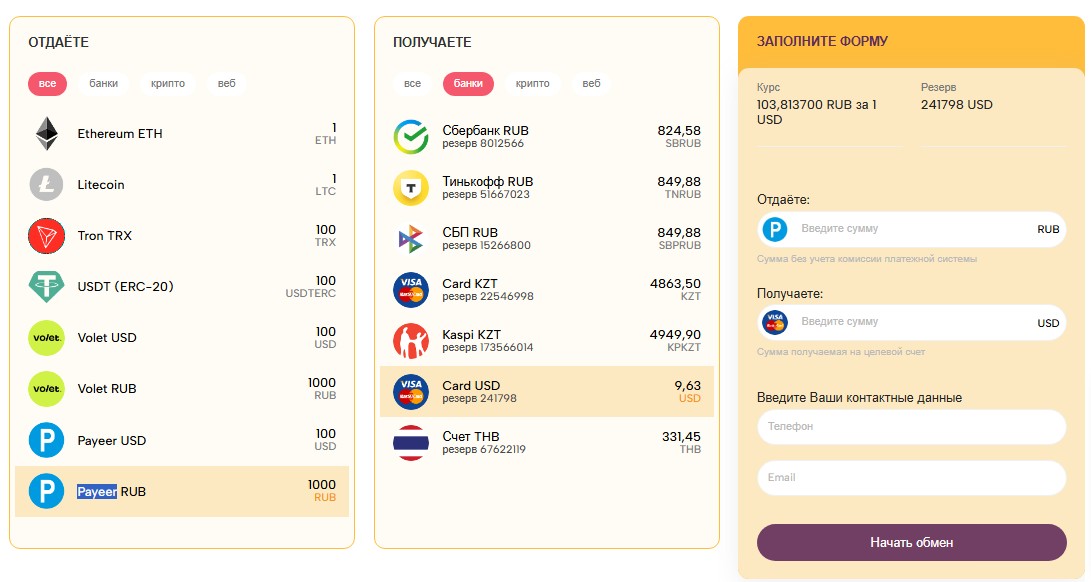The image size is (1091, 582).
Task: Switch 'Отдаёте' filter to банки
Action: (x=104, y=84)
